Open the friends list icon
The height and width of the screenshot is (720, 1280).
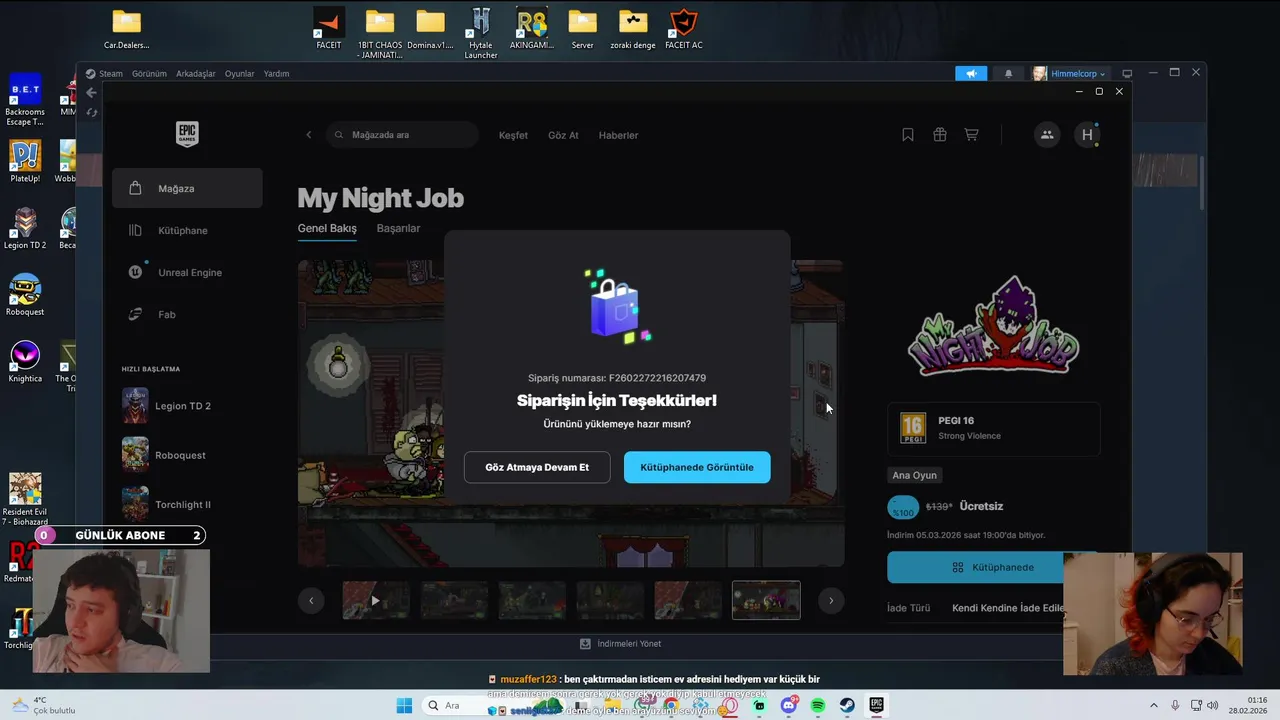point(1047,135)
